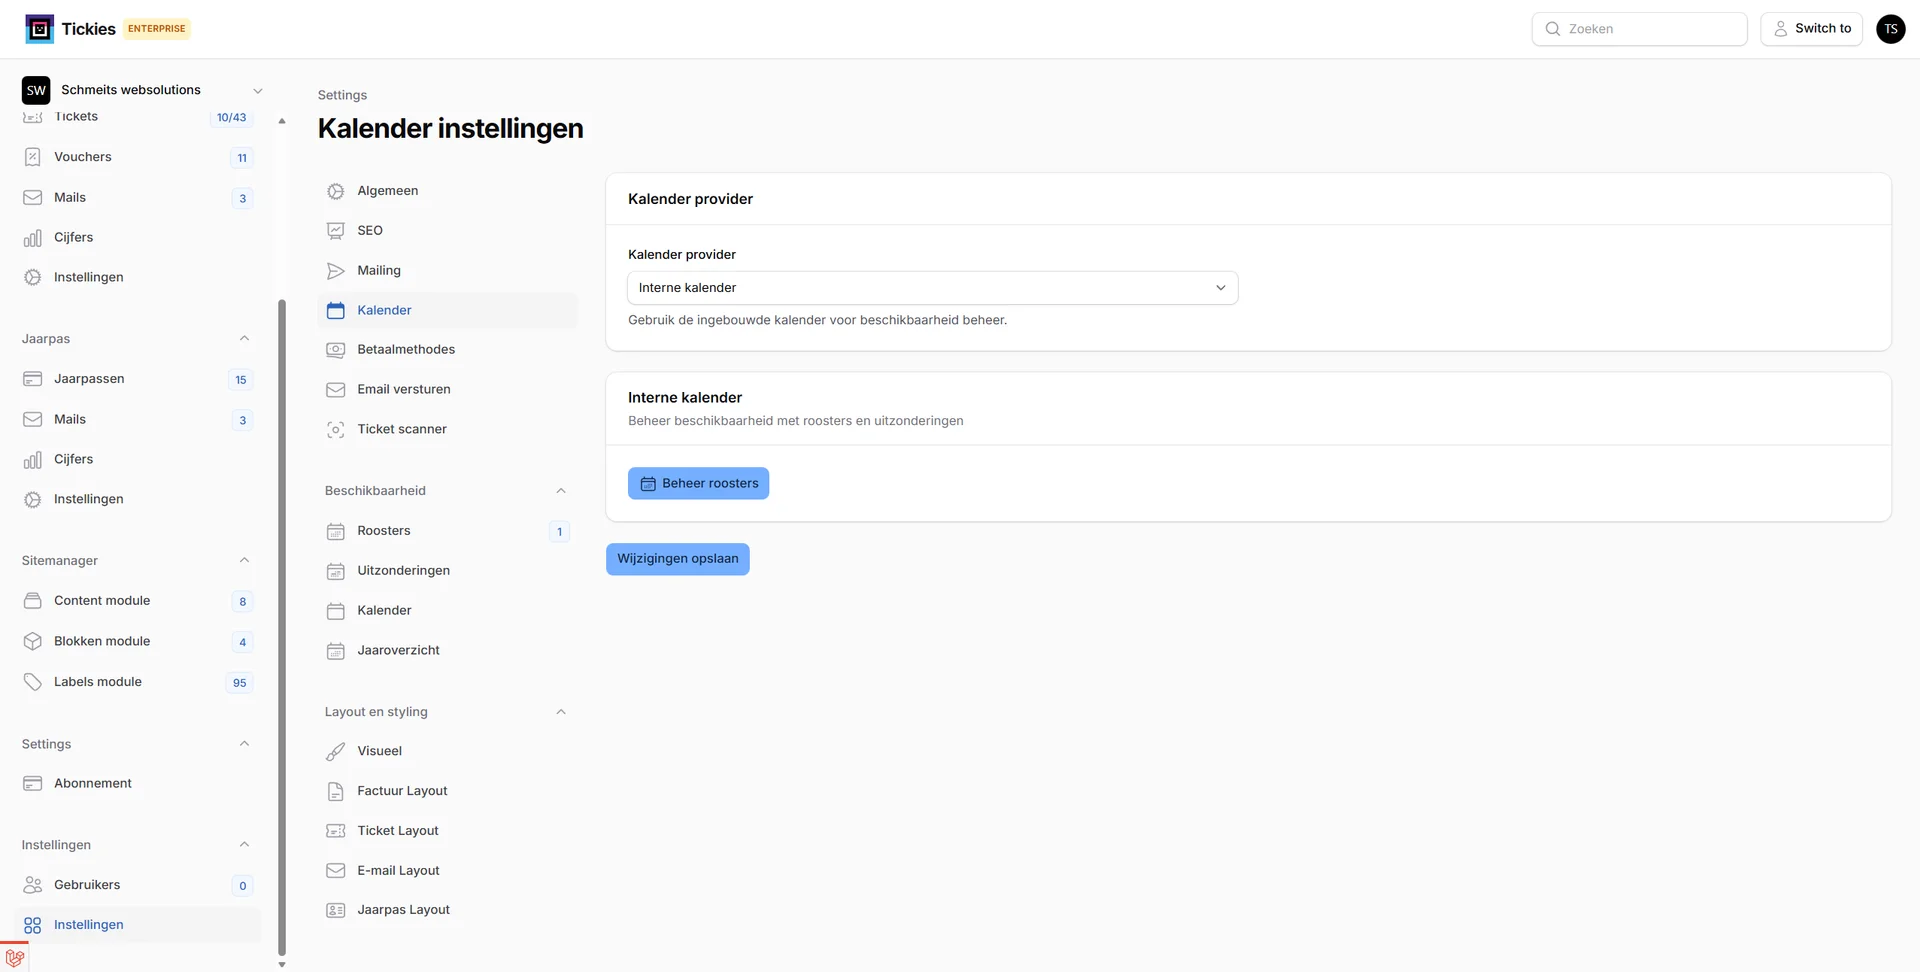
Task: Collapse the Sitemanager section
Action: [244, 560]
